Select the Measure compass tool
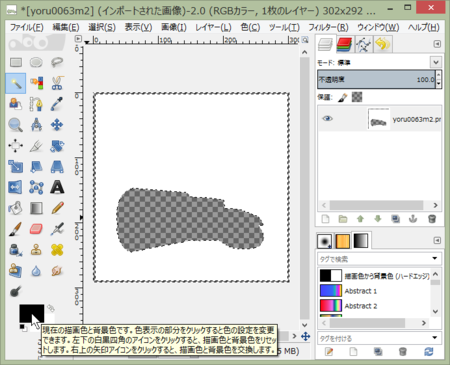 tap(36, 125)
